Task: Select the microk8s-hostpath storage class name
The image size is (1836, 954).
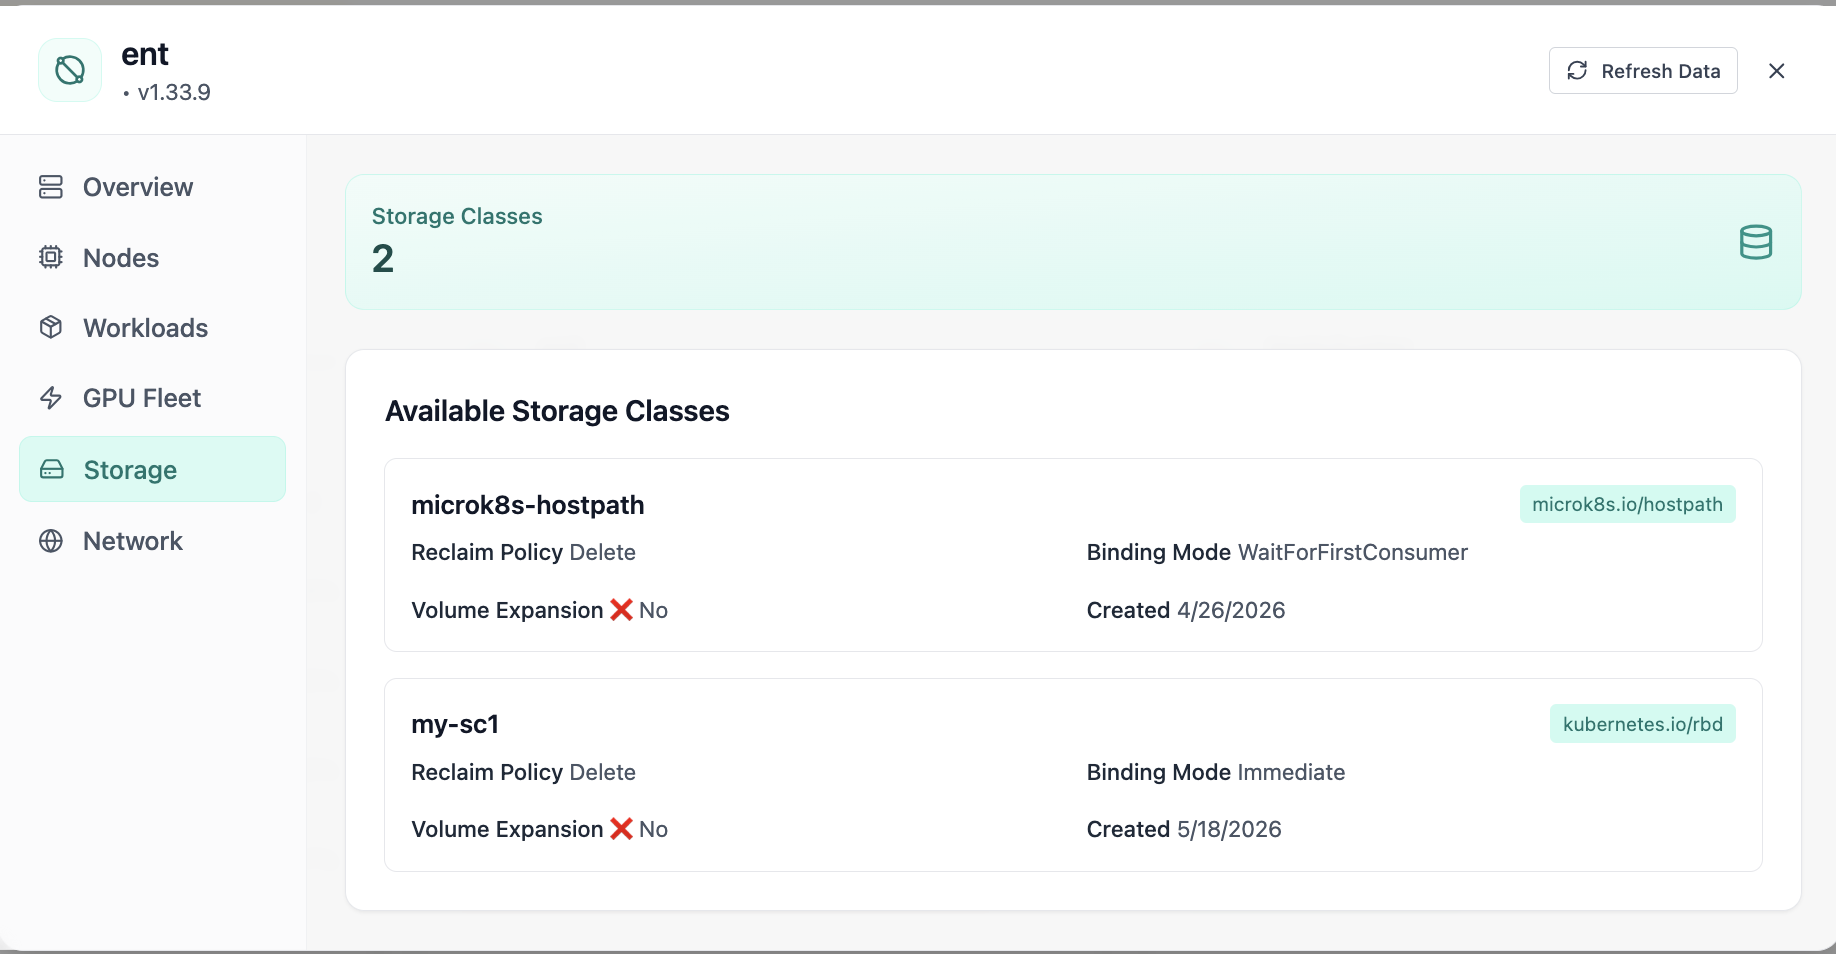Action: pyautogui.click(x=528, y=505)
